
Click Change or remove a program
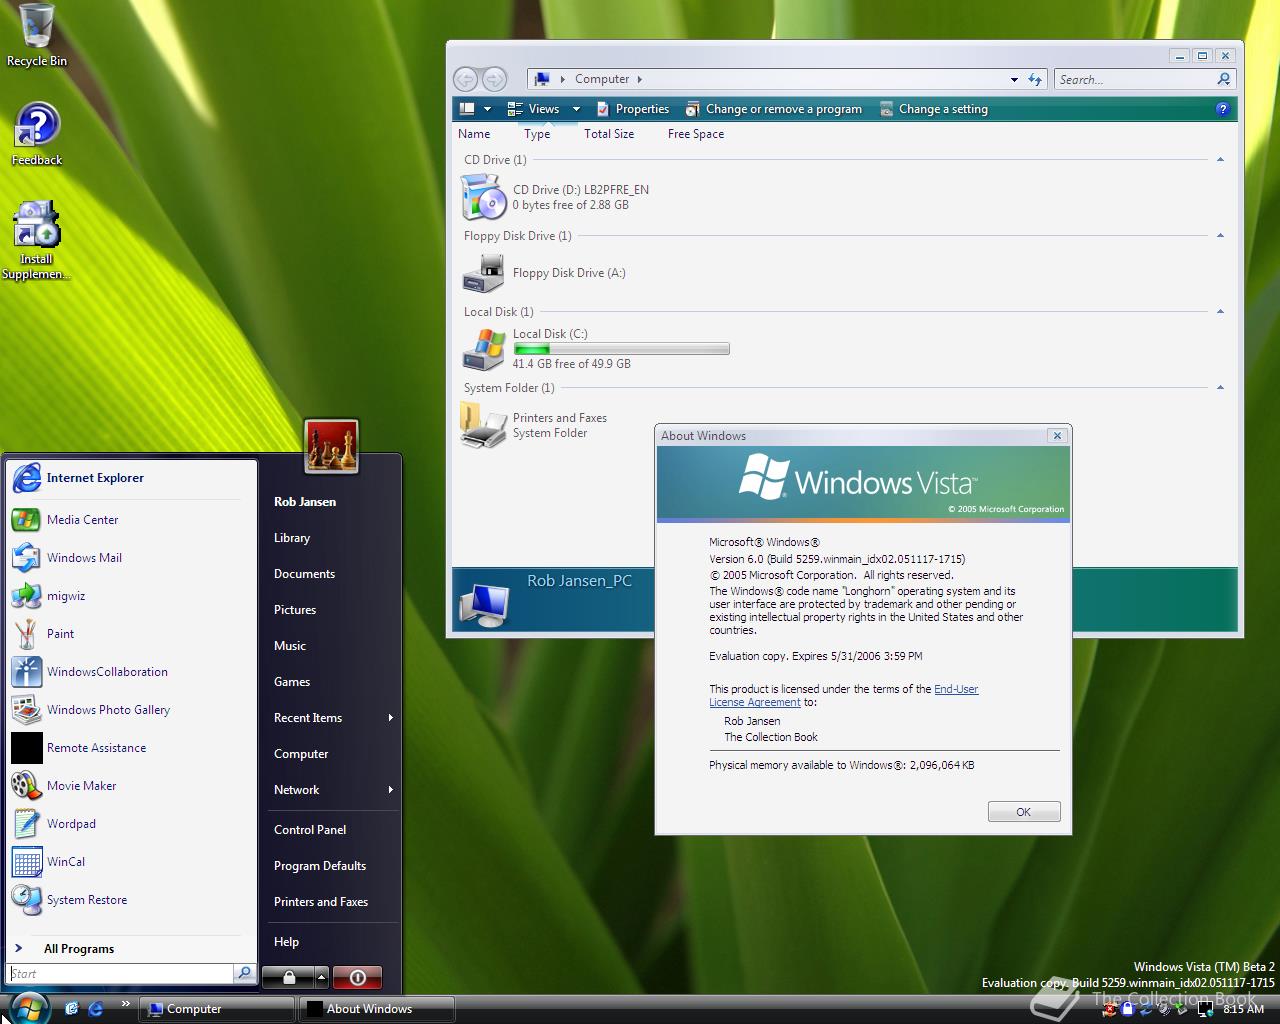click(773, 109)
